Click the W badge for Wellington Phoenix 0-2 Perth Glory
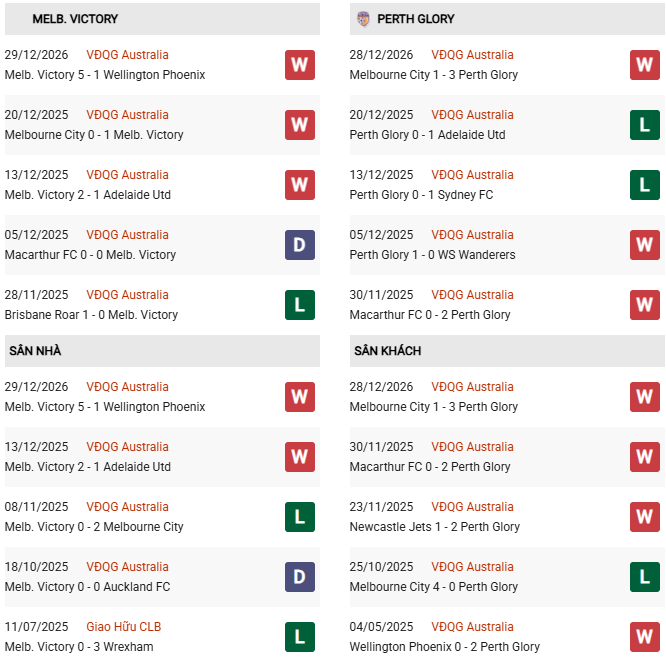This screenshot has height=662, width=666. pyautogui.click(x=644, y=637)
